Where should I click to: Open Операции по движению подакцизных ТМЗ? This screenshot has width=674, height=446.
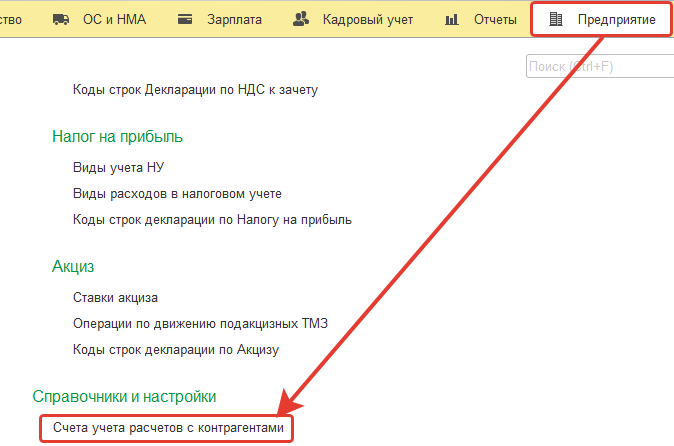coord(200,323)
